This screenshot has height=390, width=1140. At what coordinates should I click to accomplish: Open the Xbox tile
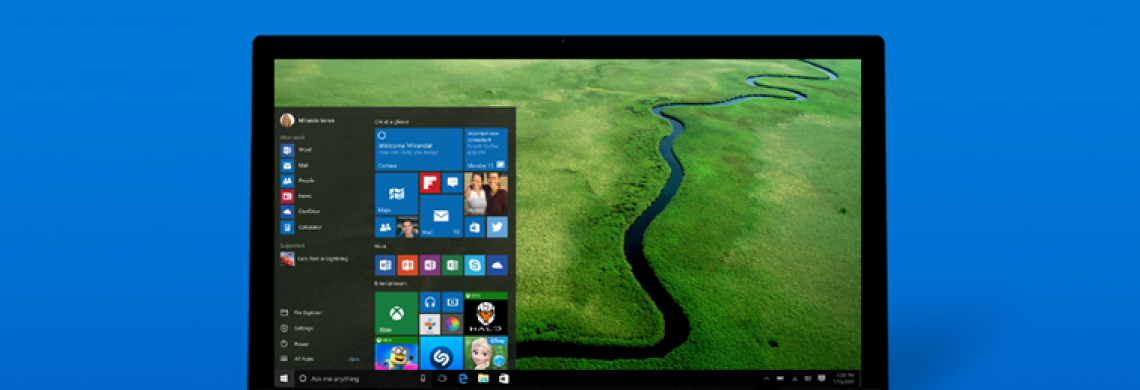click(x=396, y=313)
